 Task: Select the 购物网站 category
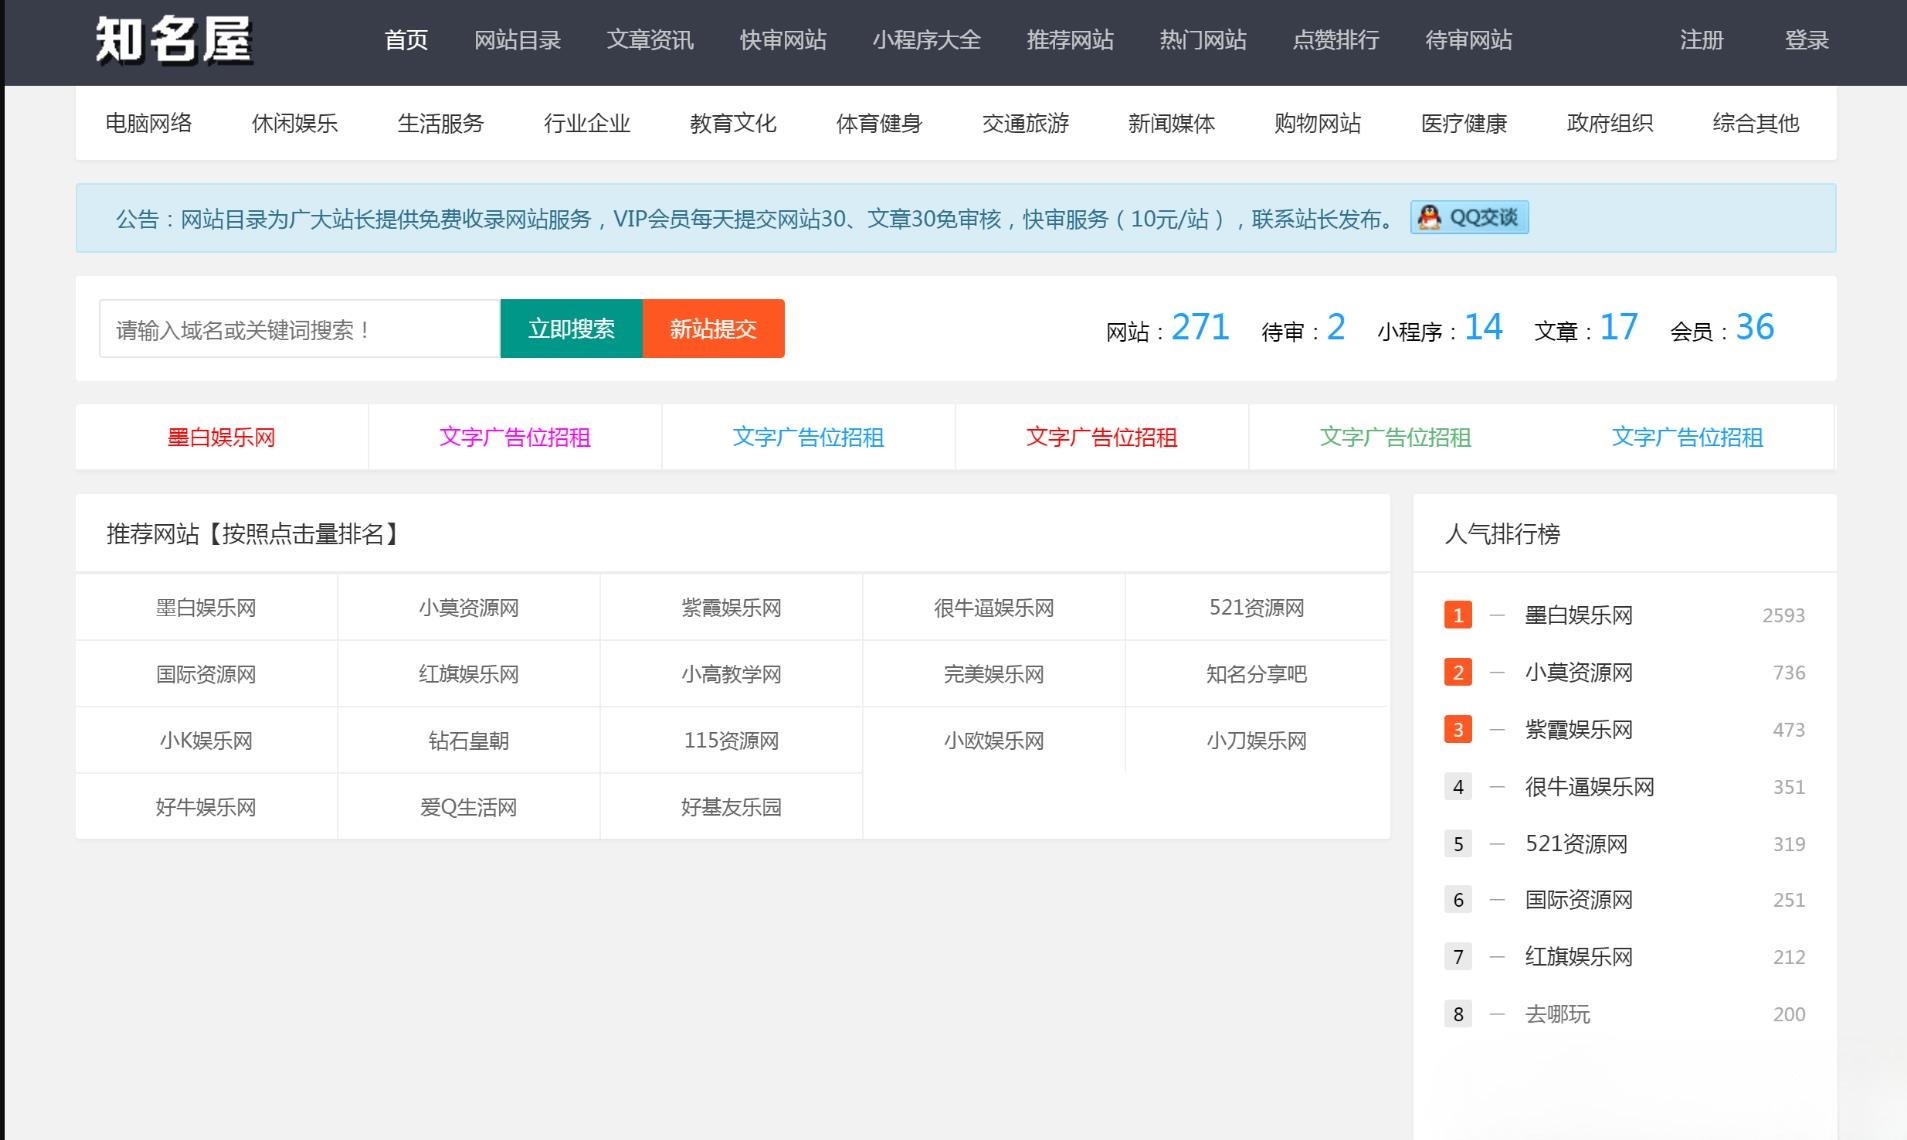coord(1316,123)
